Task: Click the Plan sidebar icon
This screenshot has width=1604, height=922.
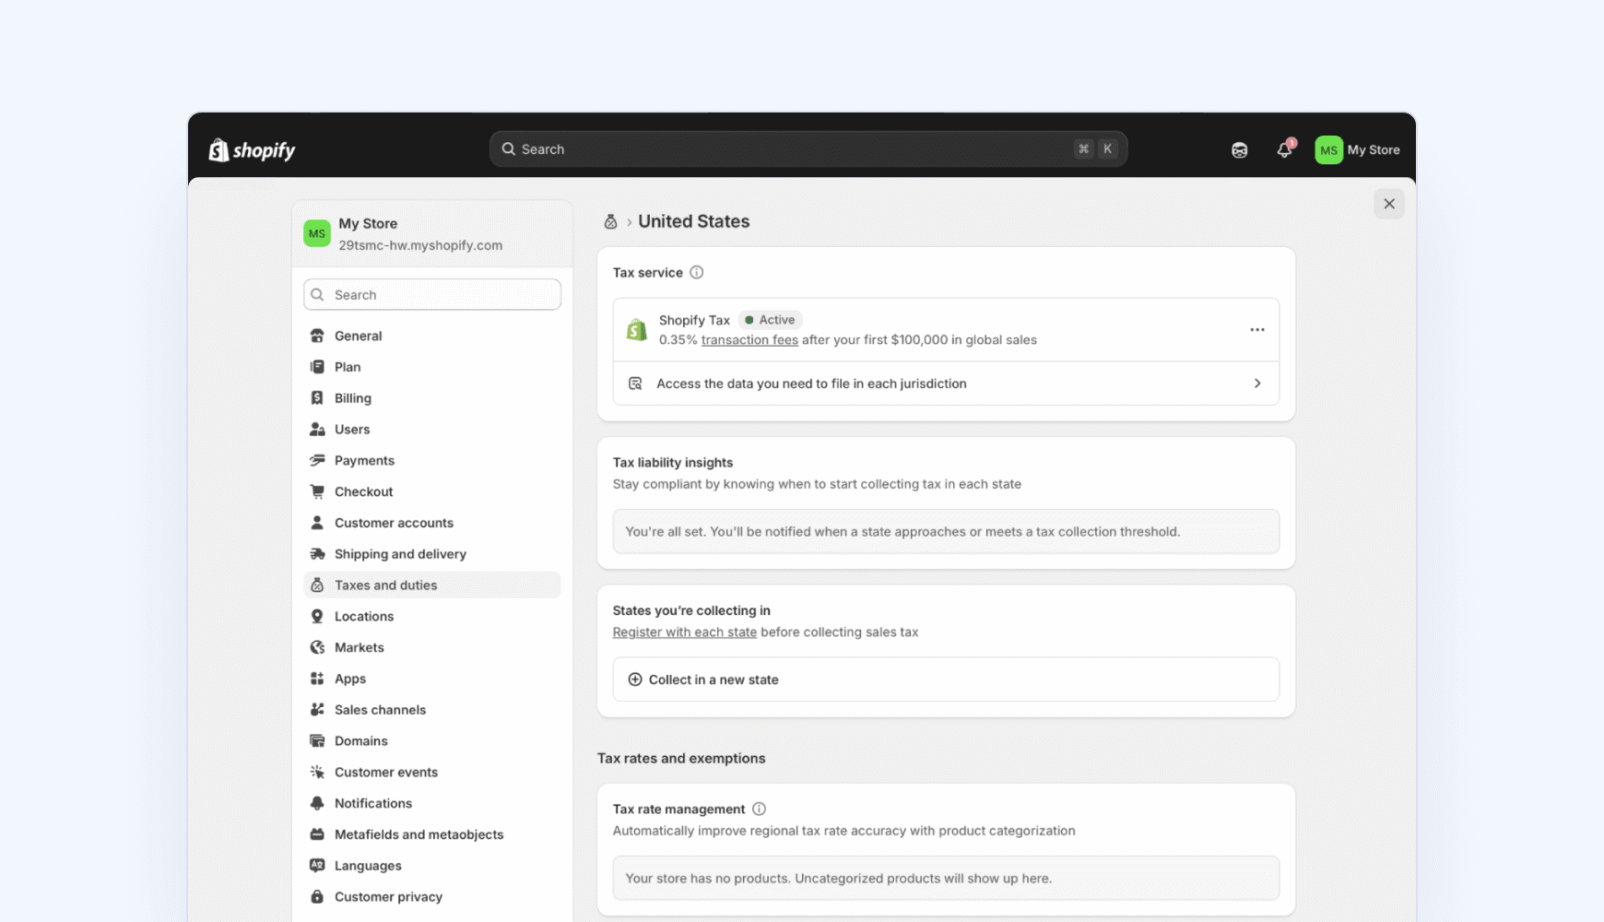Action: [x=317, y=367]
